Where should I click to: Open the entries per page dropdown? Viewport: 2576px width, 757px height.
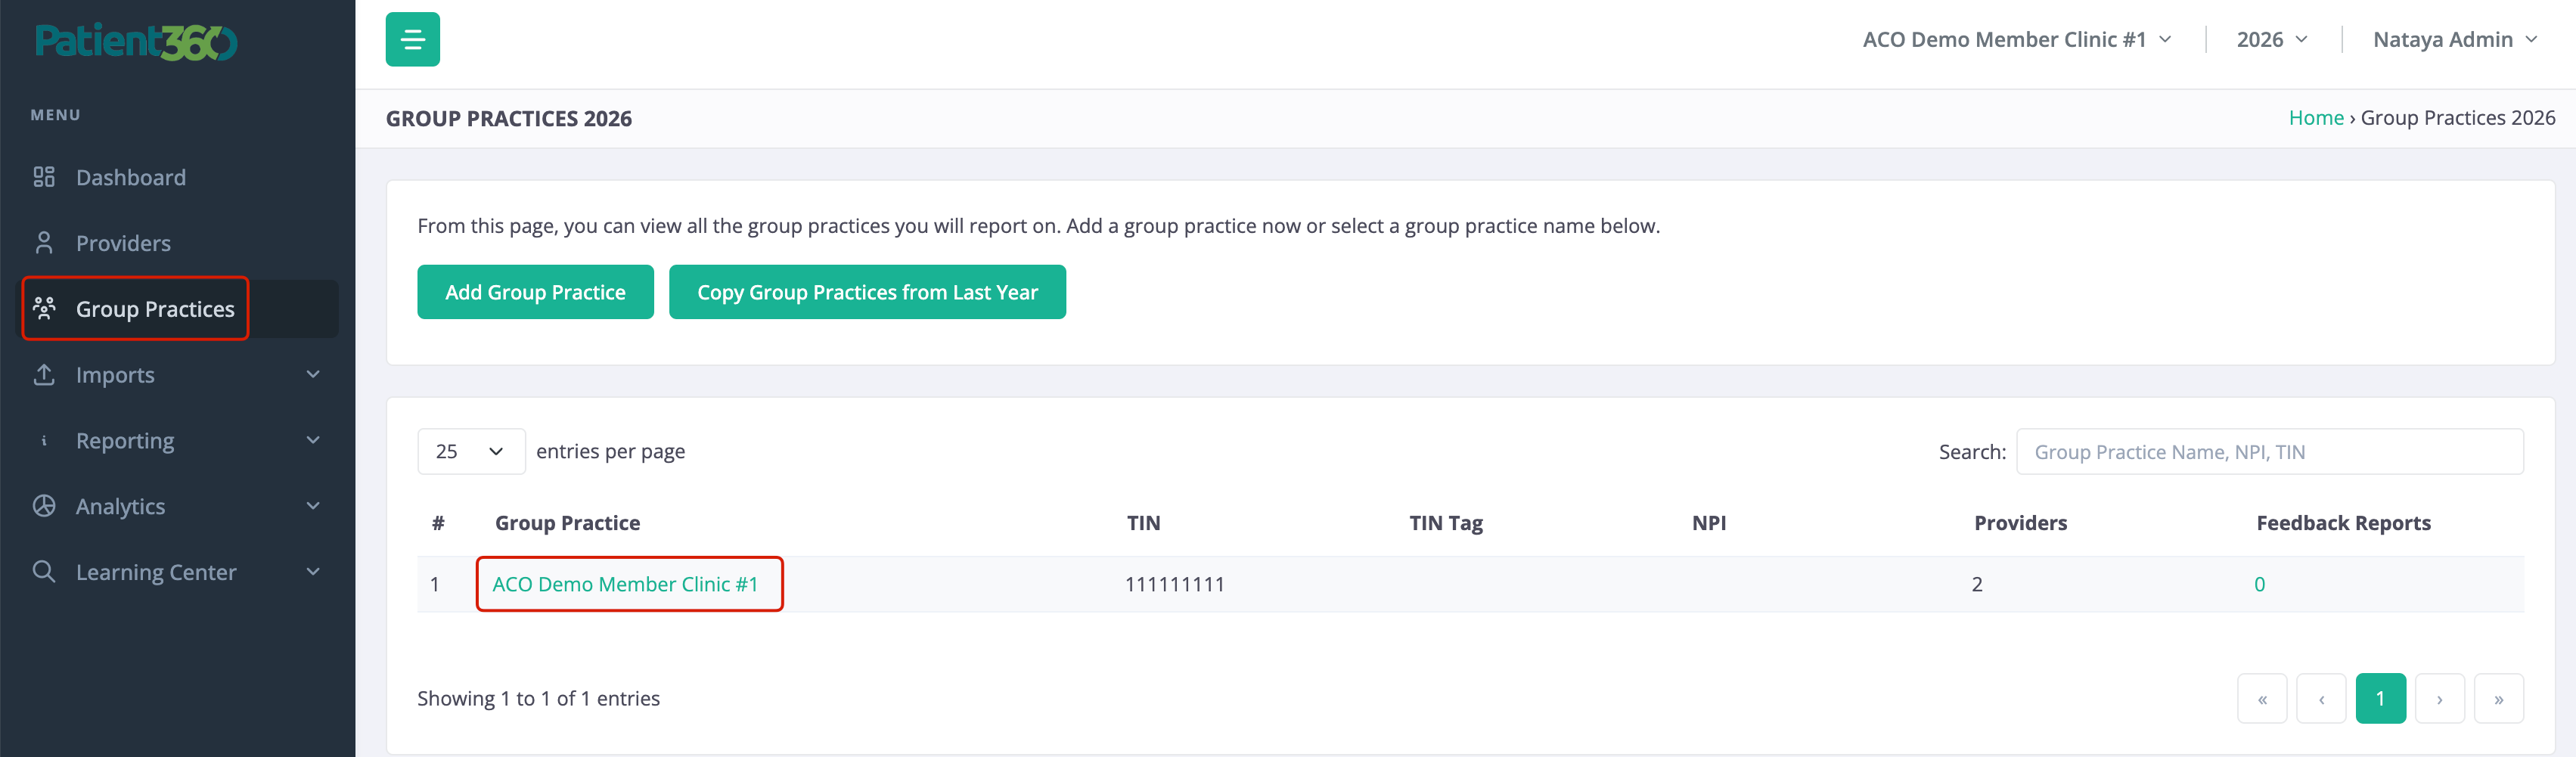click(x=471, y=451)
